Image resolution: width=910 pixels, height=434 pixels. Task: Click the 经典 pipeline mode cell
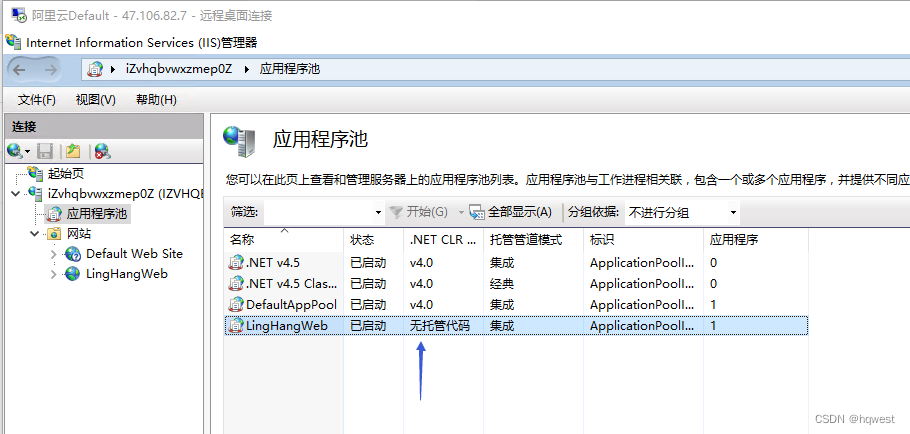502,284
